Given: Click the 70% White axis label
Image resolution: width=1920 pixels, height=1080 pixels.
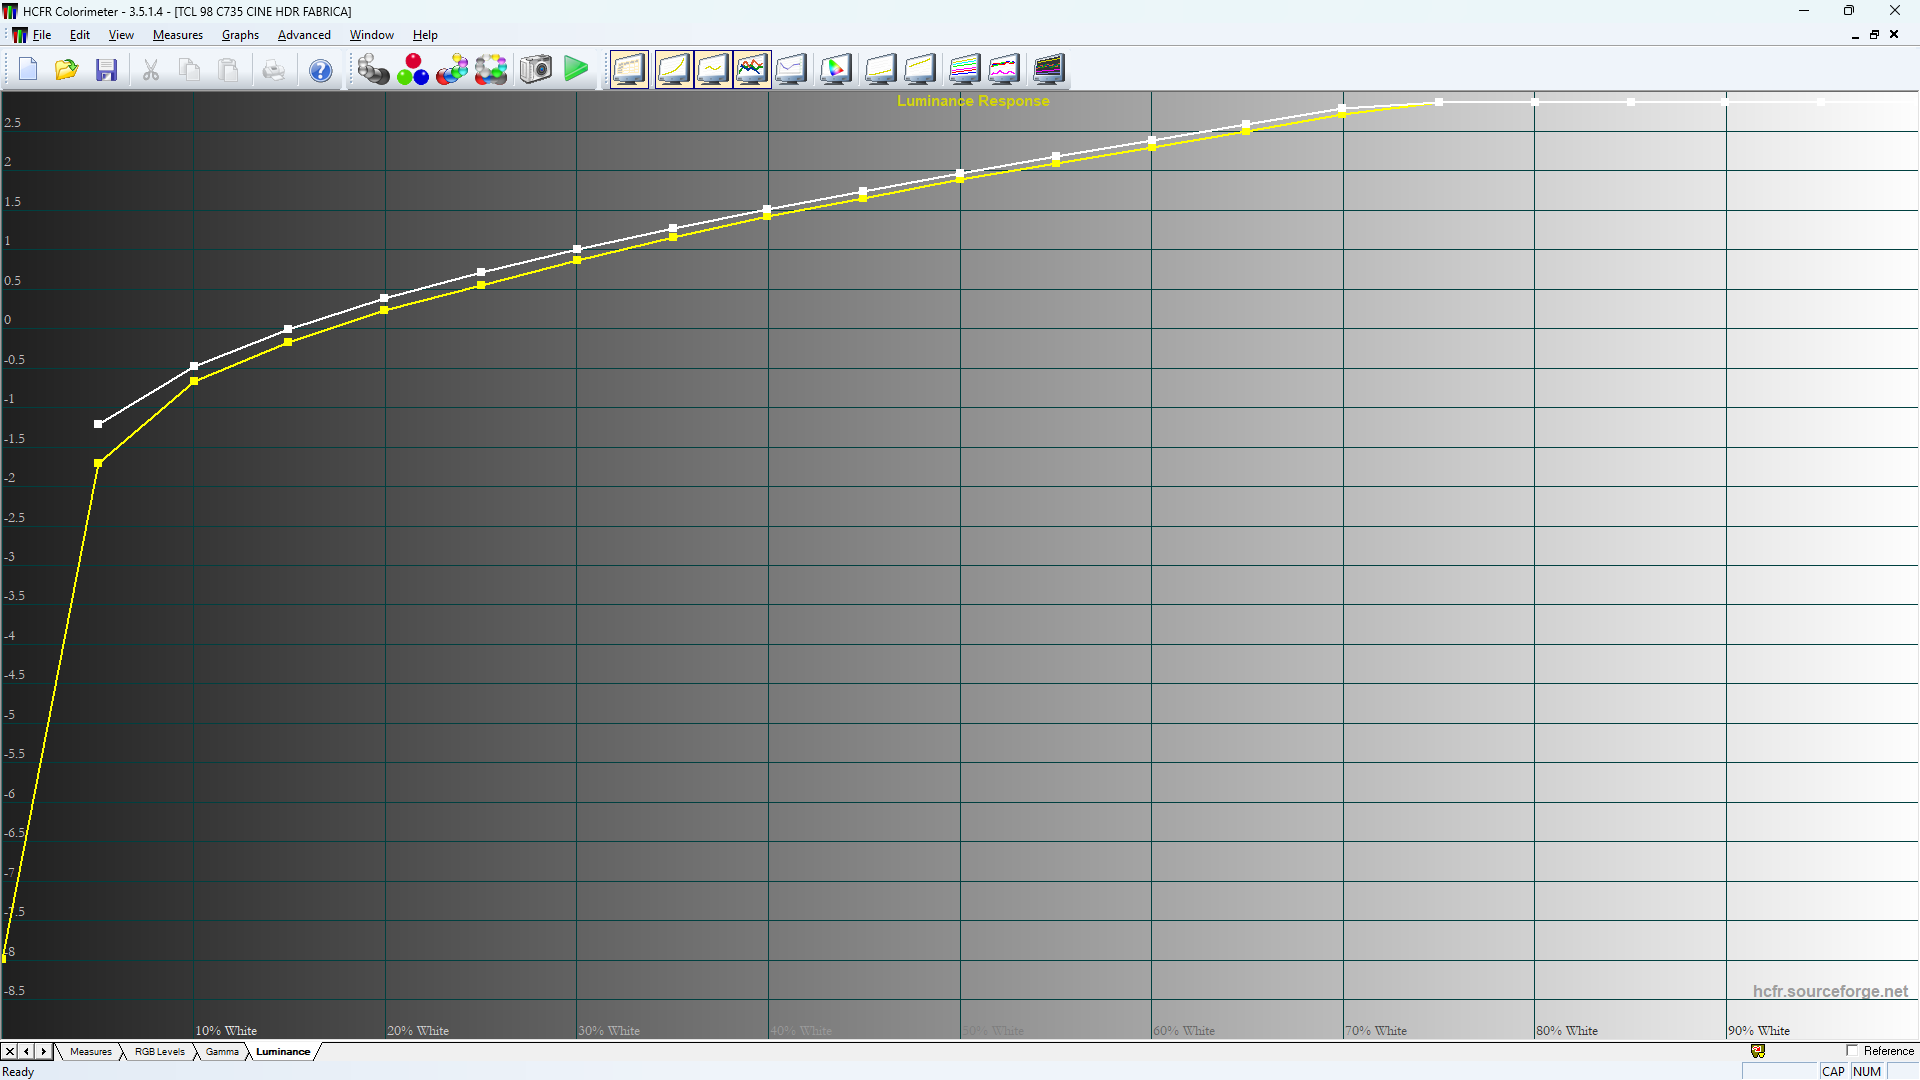Looking at the screenshot, I should tap(1376, 1031).
